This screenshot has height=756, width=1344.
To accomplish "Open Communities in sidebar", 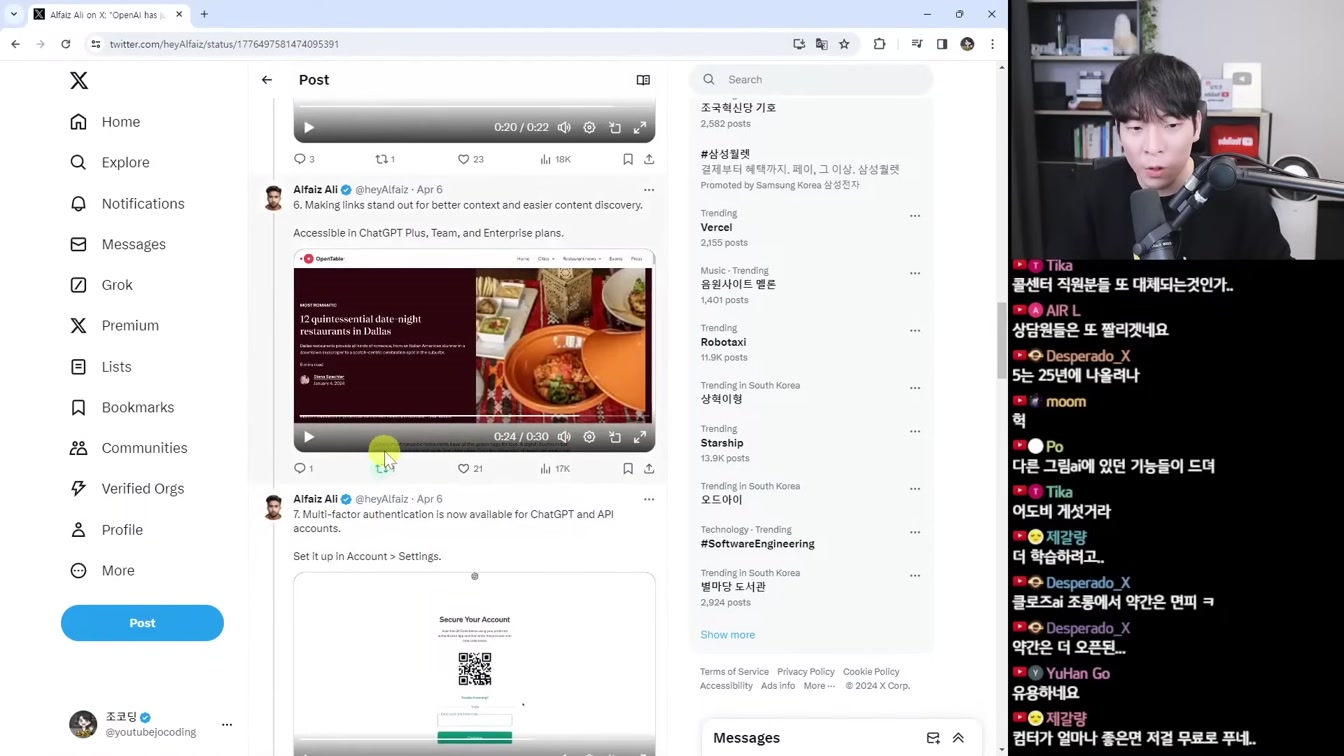I will (x=128, y=448).
